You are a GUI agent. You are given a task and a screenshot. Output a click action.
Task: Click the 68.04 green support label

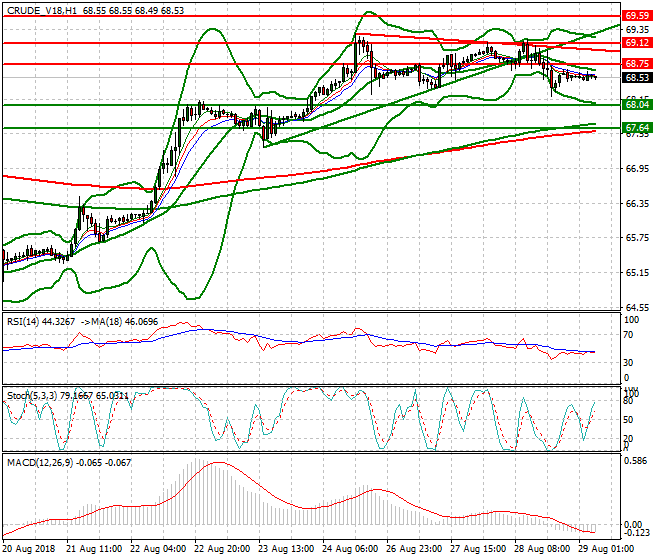(x=637, y=104)
